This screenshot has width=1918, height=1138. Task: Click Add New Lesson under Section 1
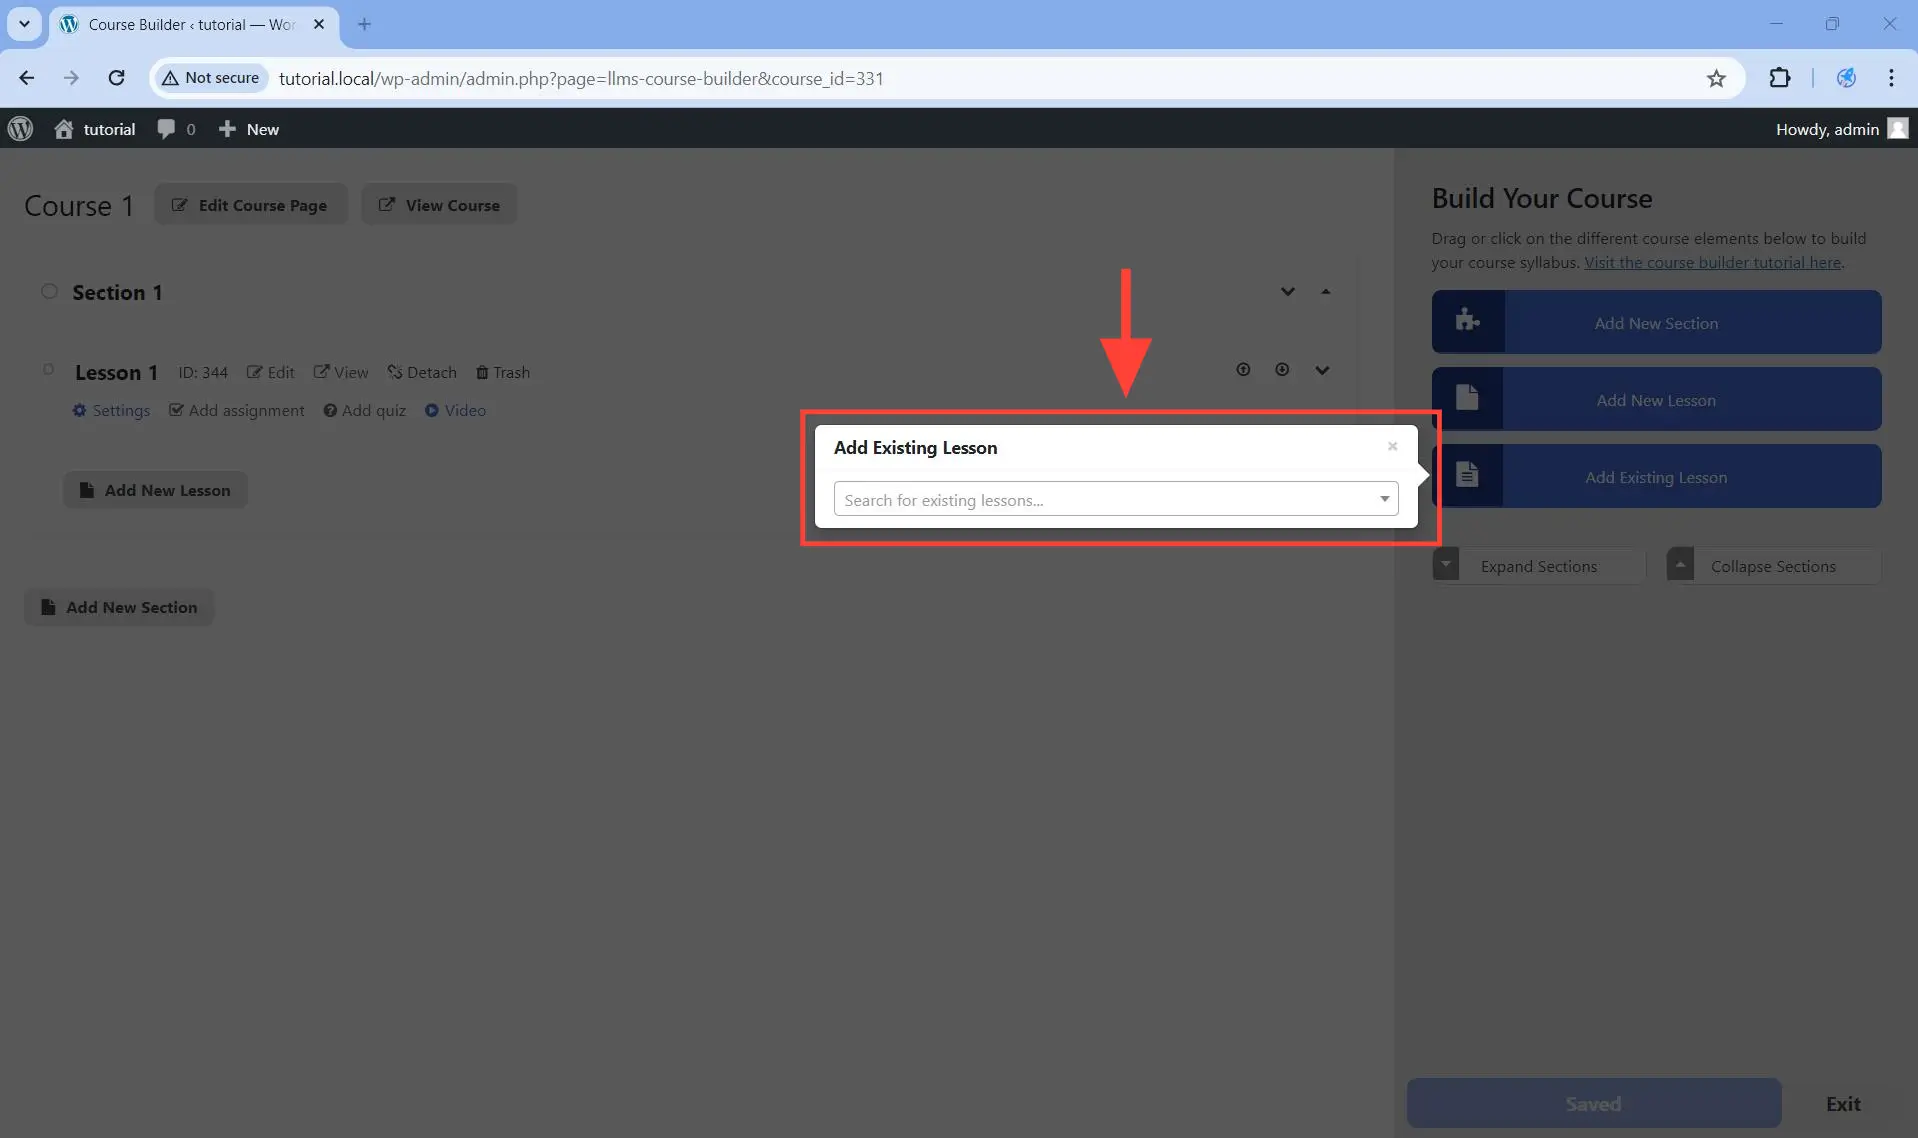point(155,490)
